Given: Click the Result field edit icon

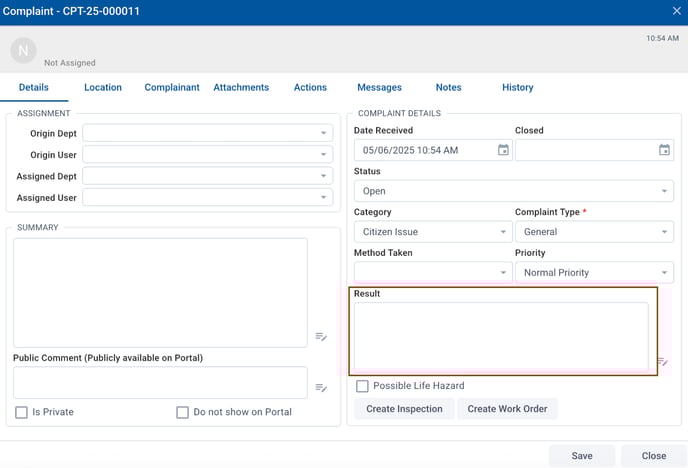Looking at the screenshot, I should coord(663,362).
